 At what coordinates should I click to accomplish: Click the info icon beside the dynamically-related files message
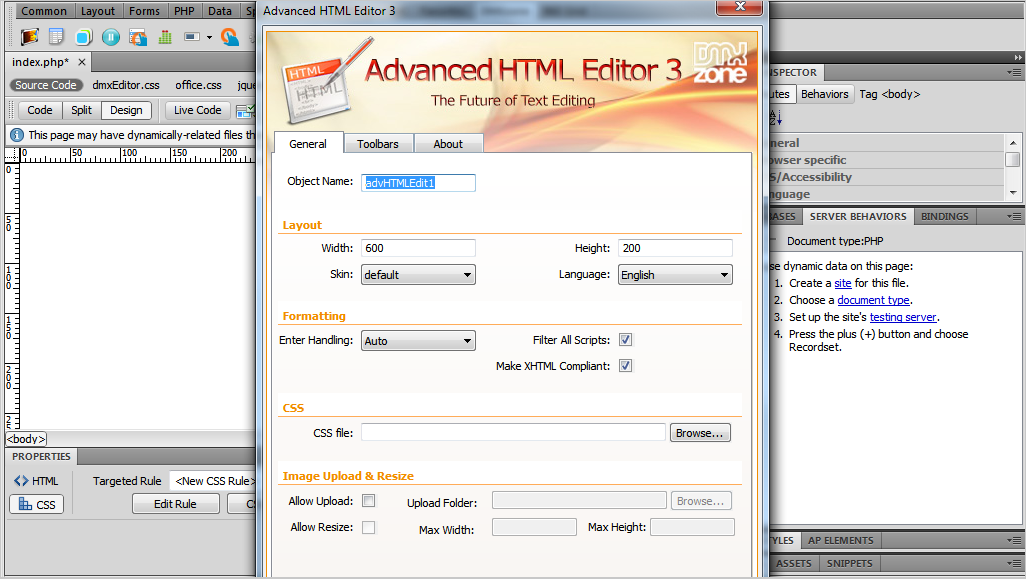point(17,135)
